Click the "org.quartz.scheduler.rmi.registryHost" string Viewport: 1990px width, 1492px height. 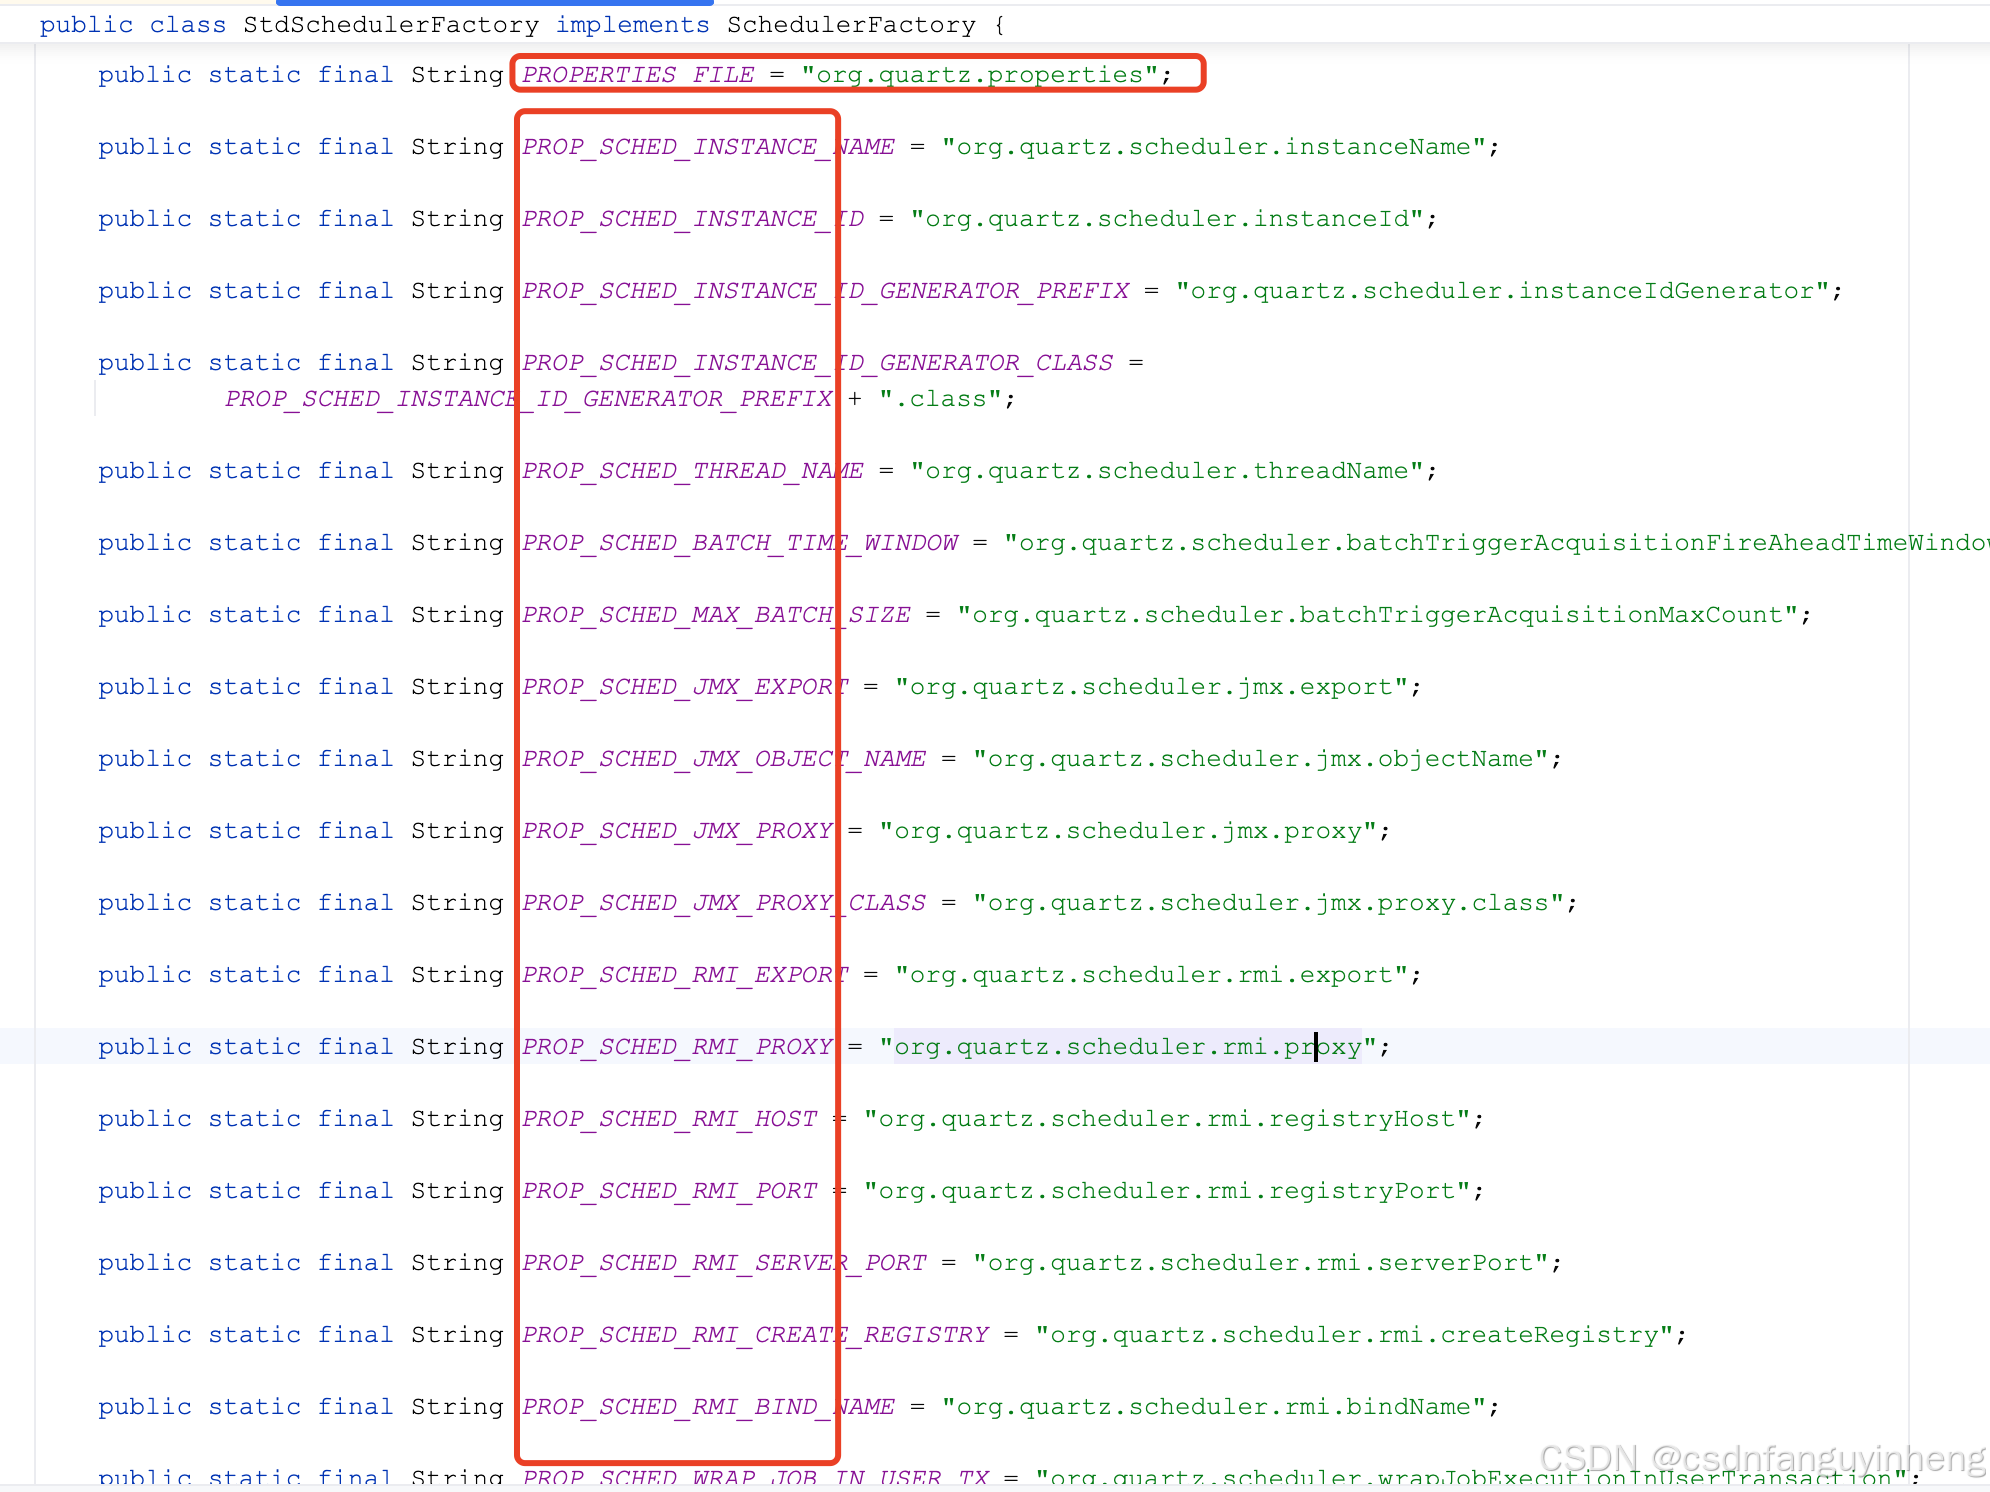coord(1166,1119)
